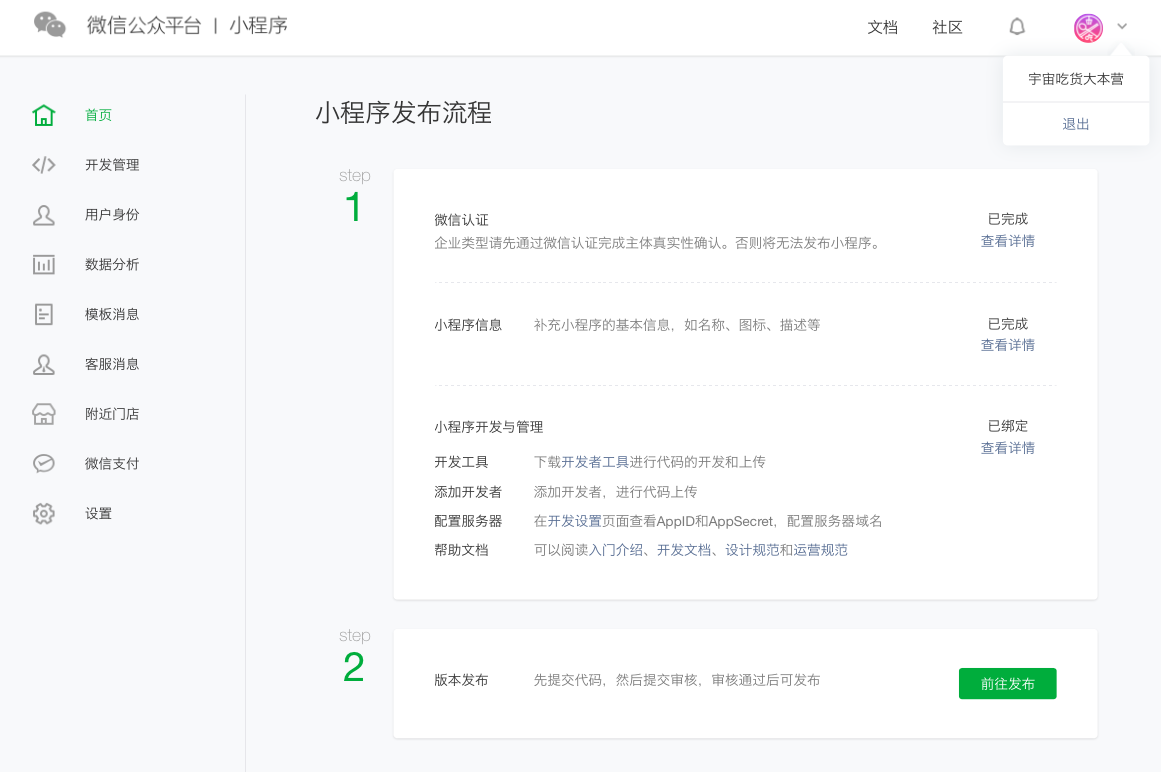Select the 客服消息 customer service icon
The image size is (1161, 772).
44,364
